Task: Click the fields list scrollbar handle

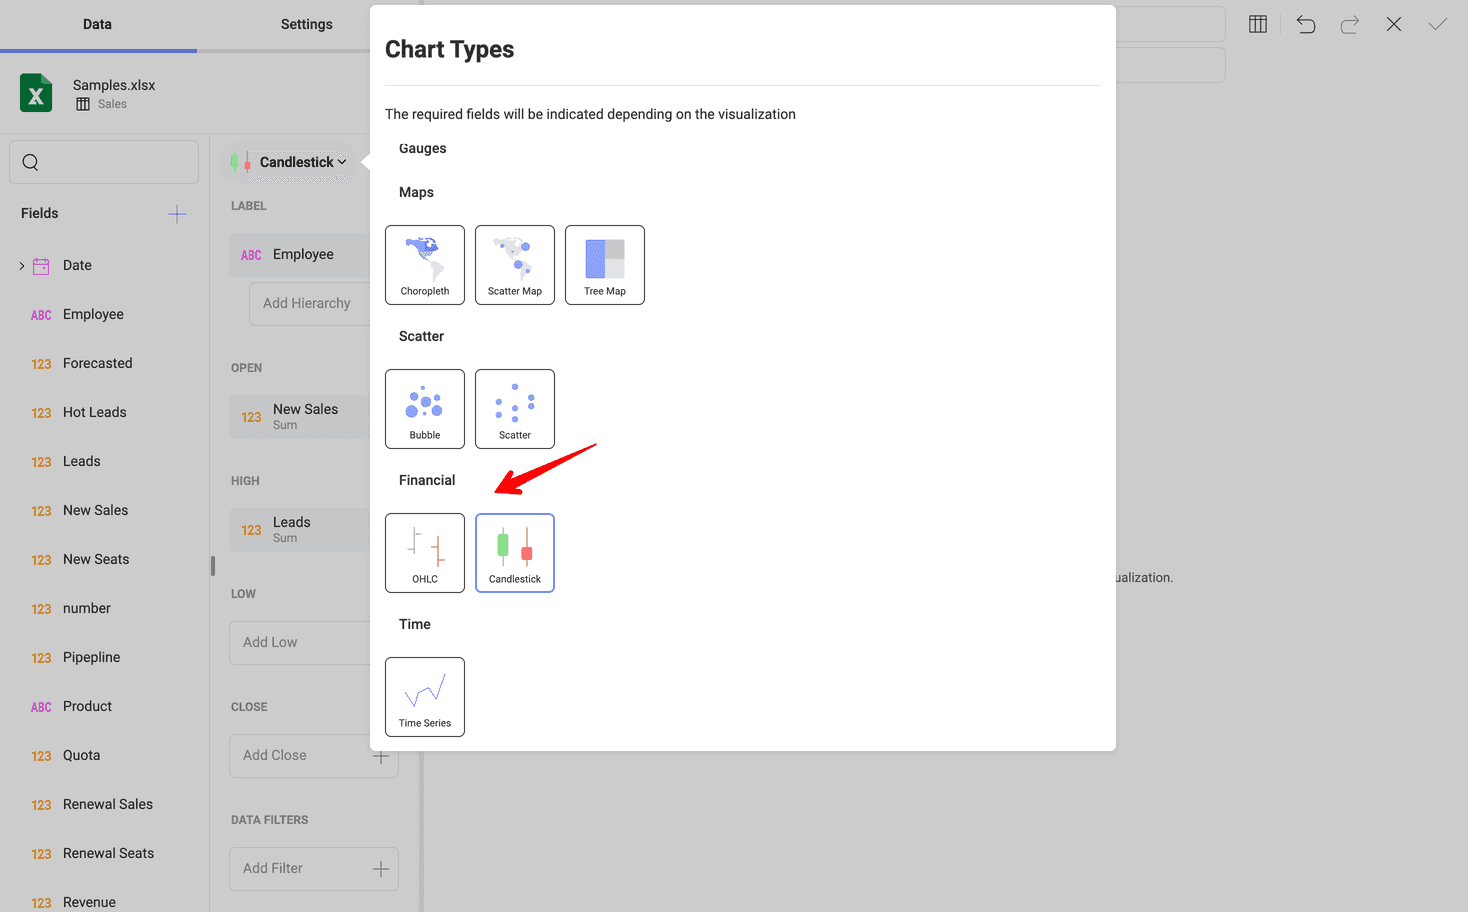Action: click(213, 566)
